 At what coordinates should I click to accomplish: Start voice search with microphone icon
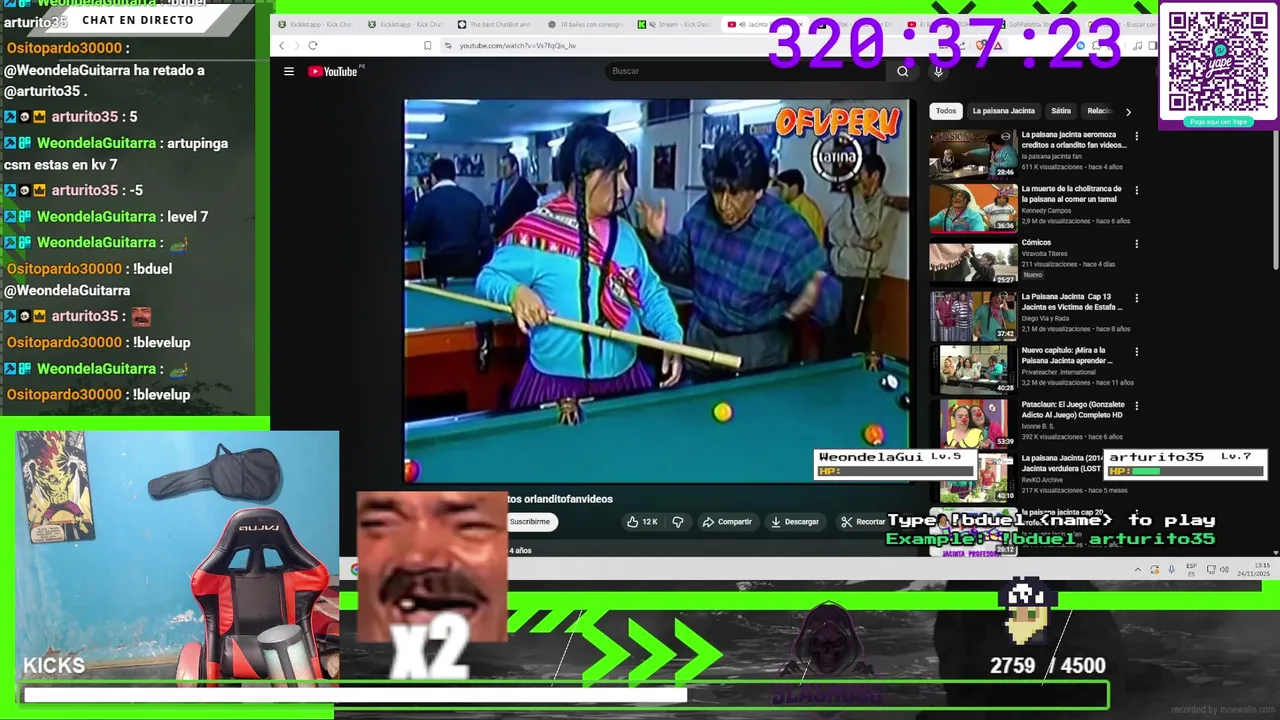(x=938, y=71)
